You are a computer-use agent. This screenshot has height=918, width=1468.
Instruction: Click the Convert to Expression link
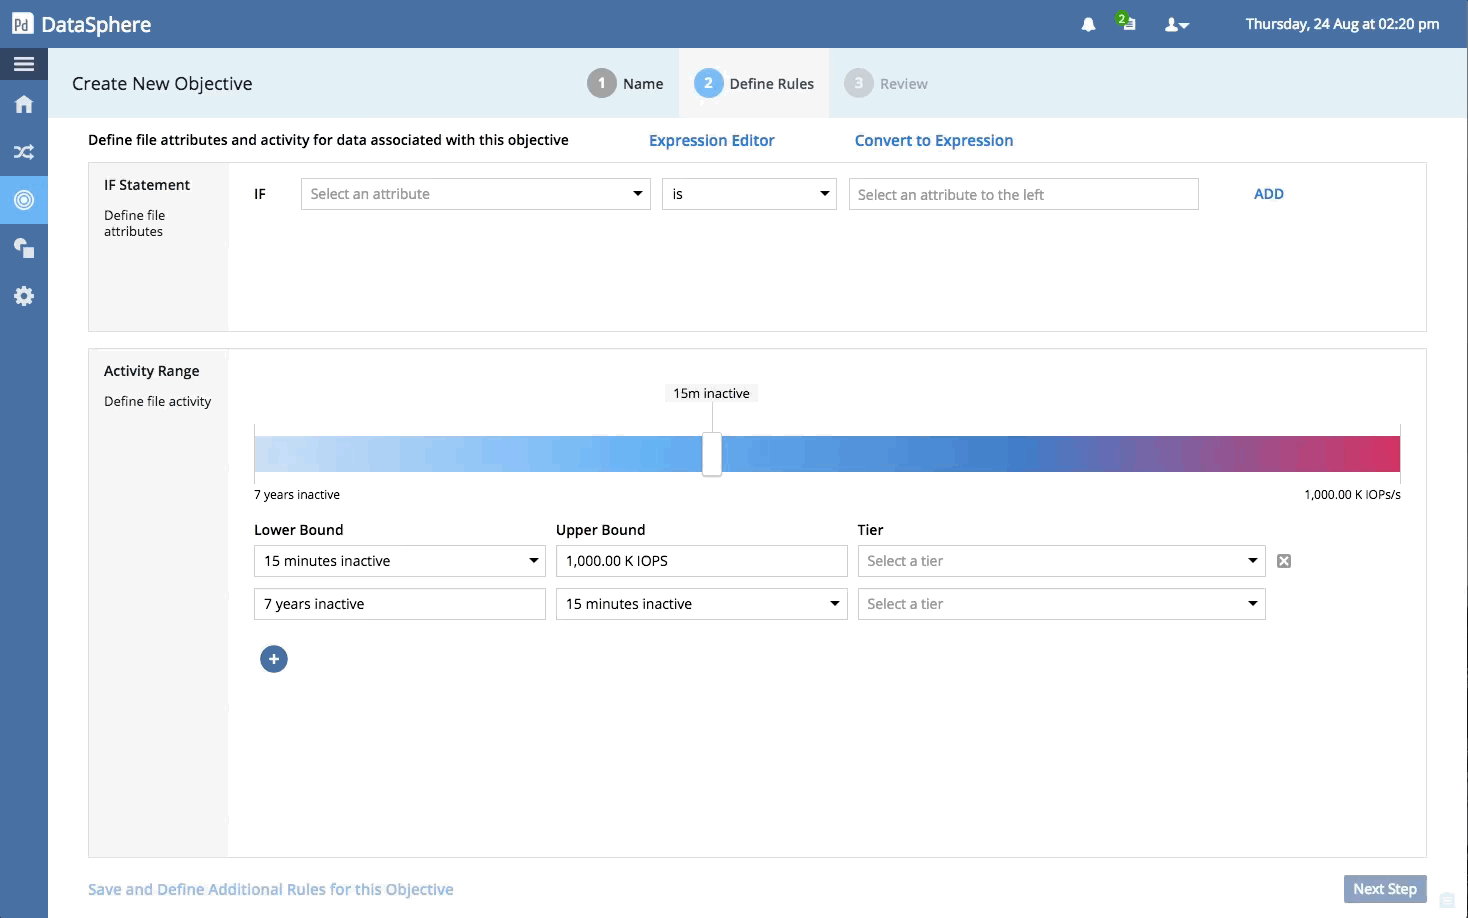click(934, 141)
